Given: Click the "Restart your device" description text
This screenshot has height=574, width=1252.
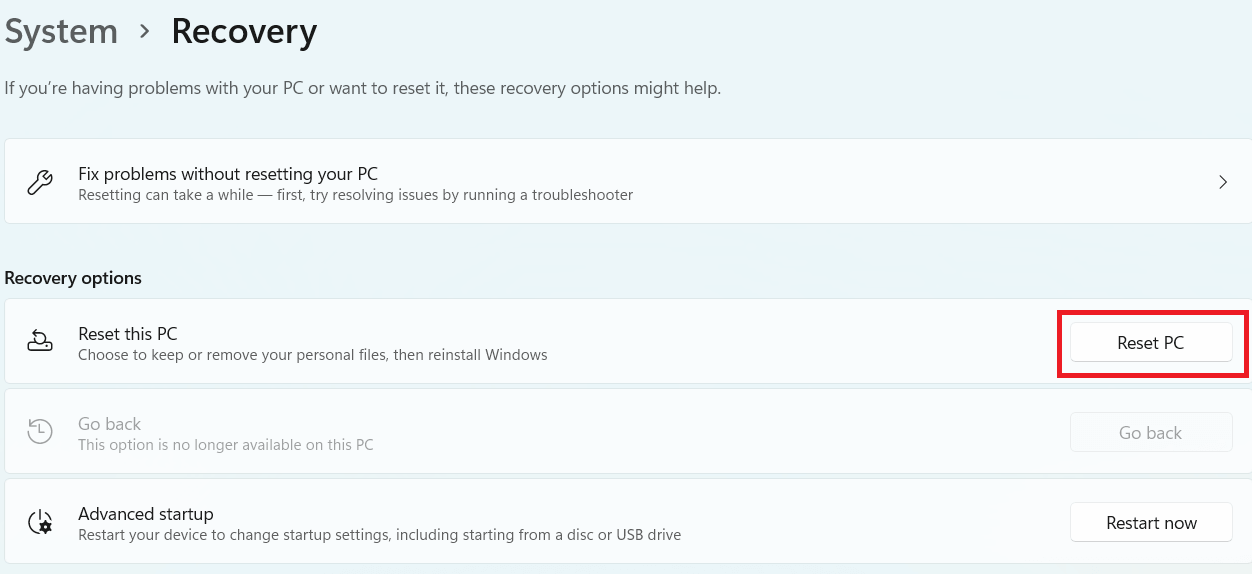Looking at the screenshot, I should point(380,535).
